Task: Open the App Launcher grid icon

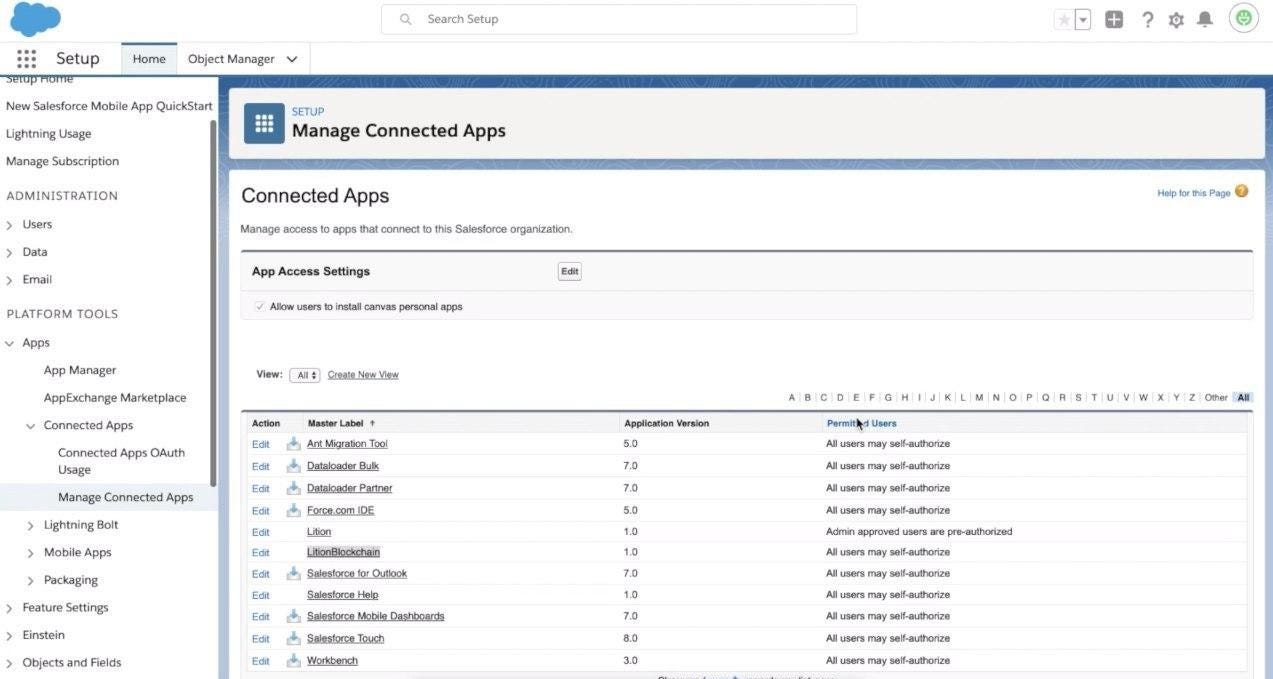Action: coord(26,59)
